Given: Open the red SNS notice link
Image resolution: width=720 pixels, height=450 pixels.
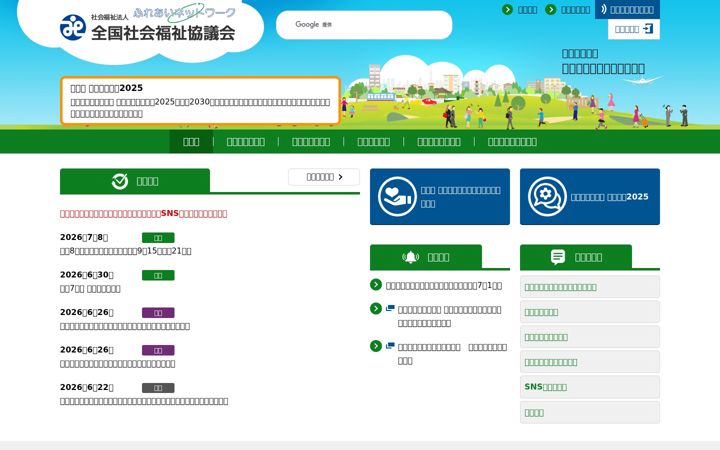Looking at the screenshot, I should [143, 214].
